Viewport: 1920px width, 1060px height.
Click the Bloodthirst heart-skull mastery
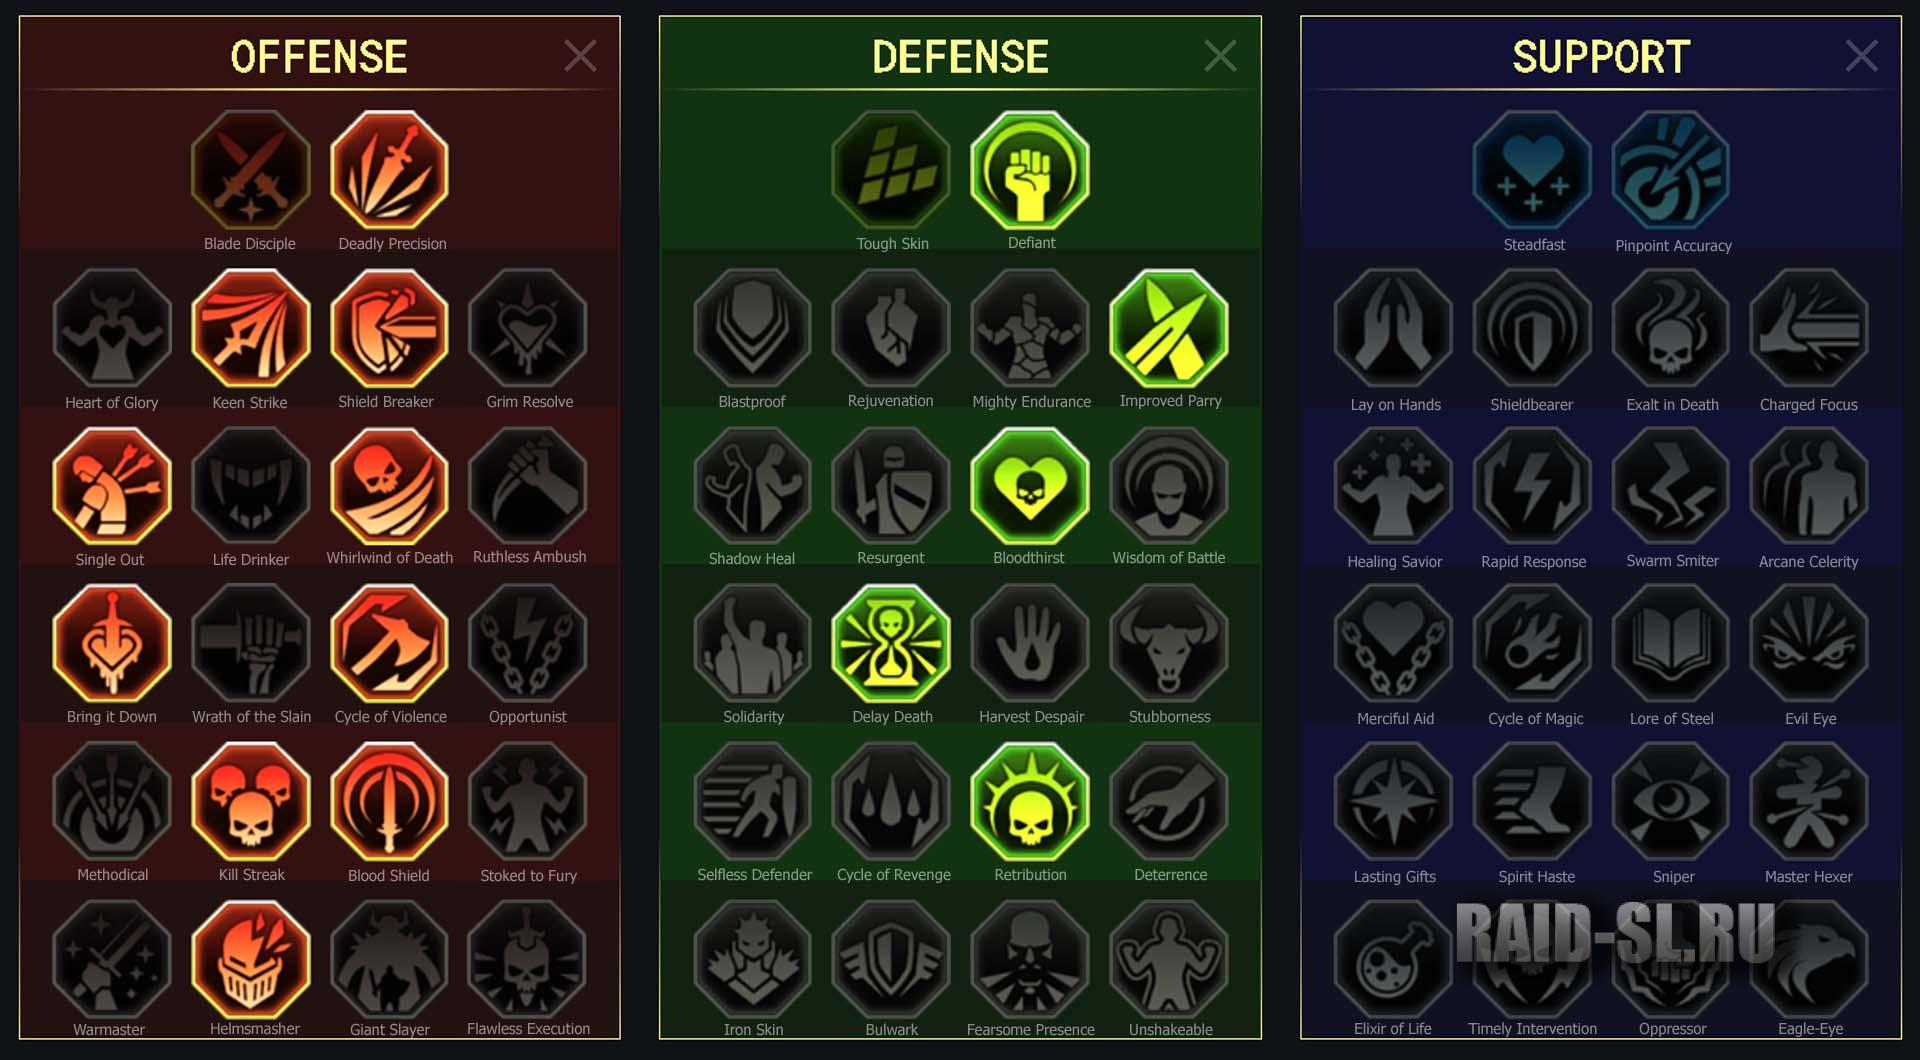(1030, 486)
